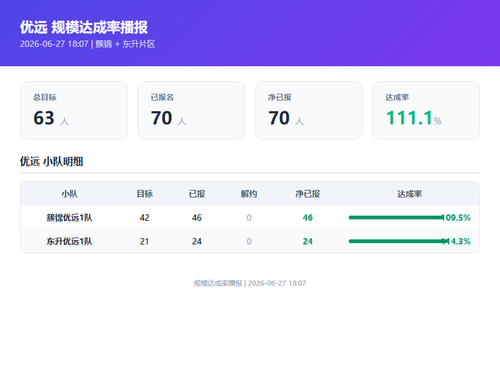Screen dimensions: 500x375
Task: Click the 109.5% percentage label
Action: (457, 218)
